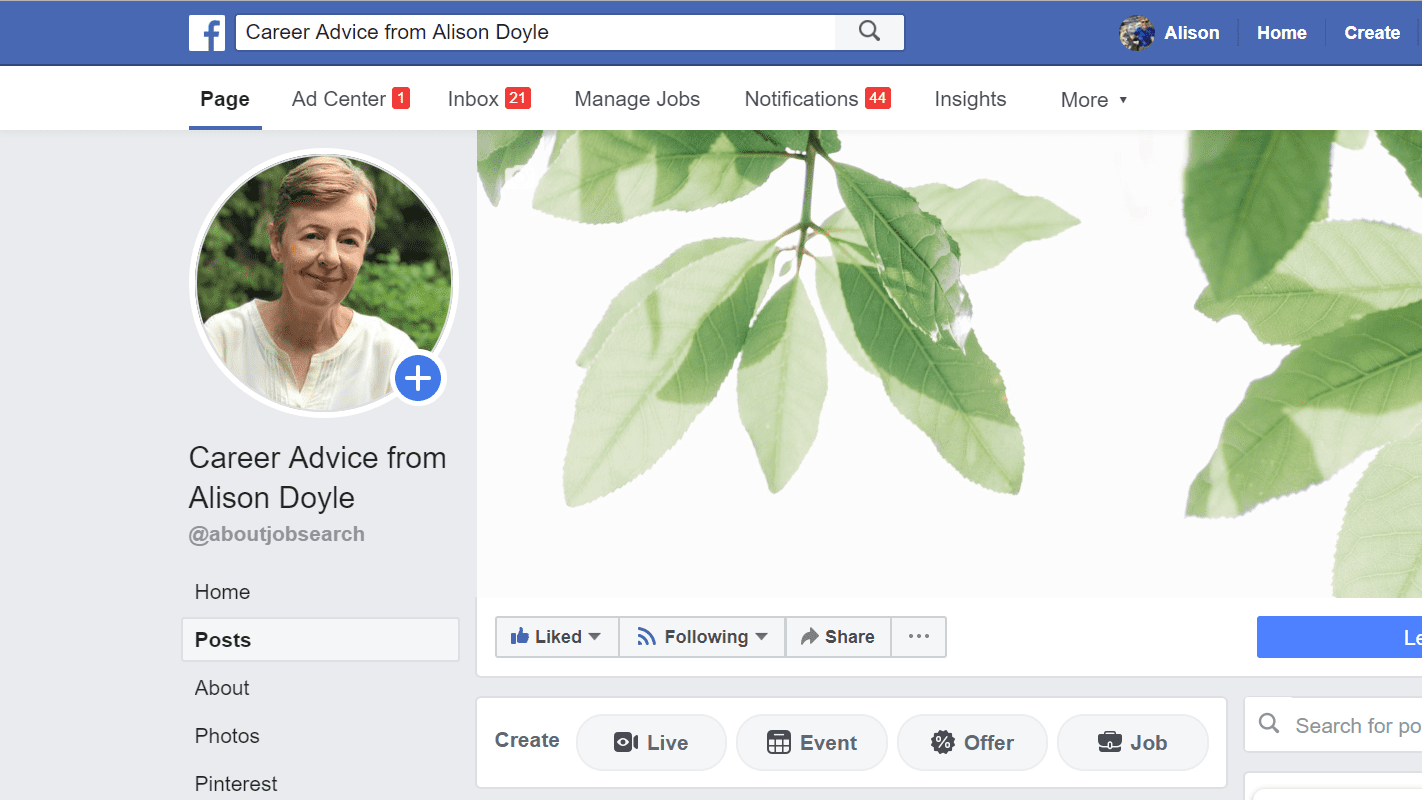The image size is (1422, 800).
Task: Click the page profile photo
Action: tap(324, 283)
